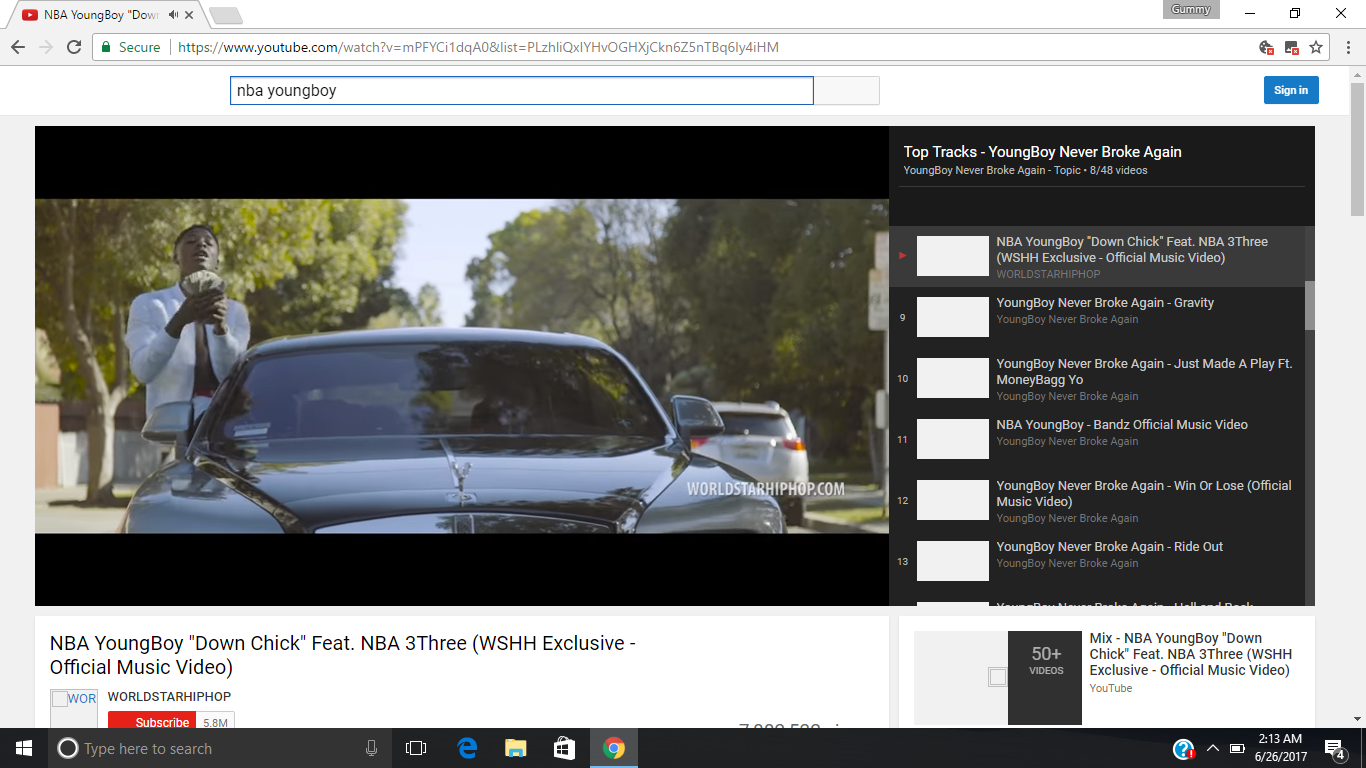1366x768 pixels.
Task: Go back using the browser back arrow
Action: (x=18, y=47)
